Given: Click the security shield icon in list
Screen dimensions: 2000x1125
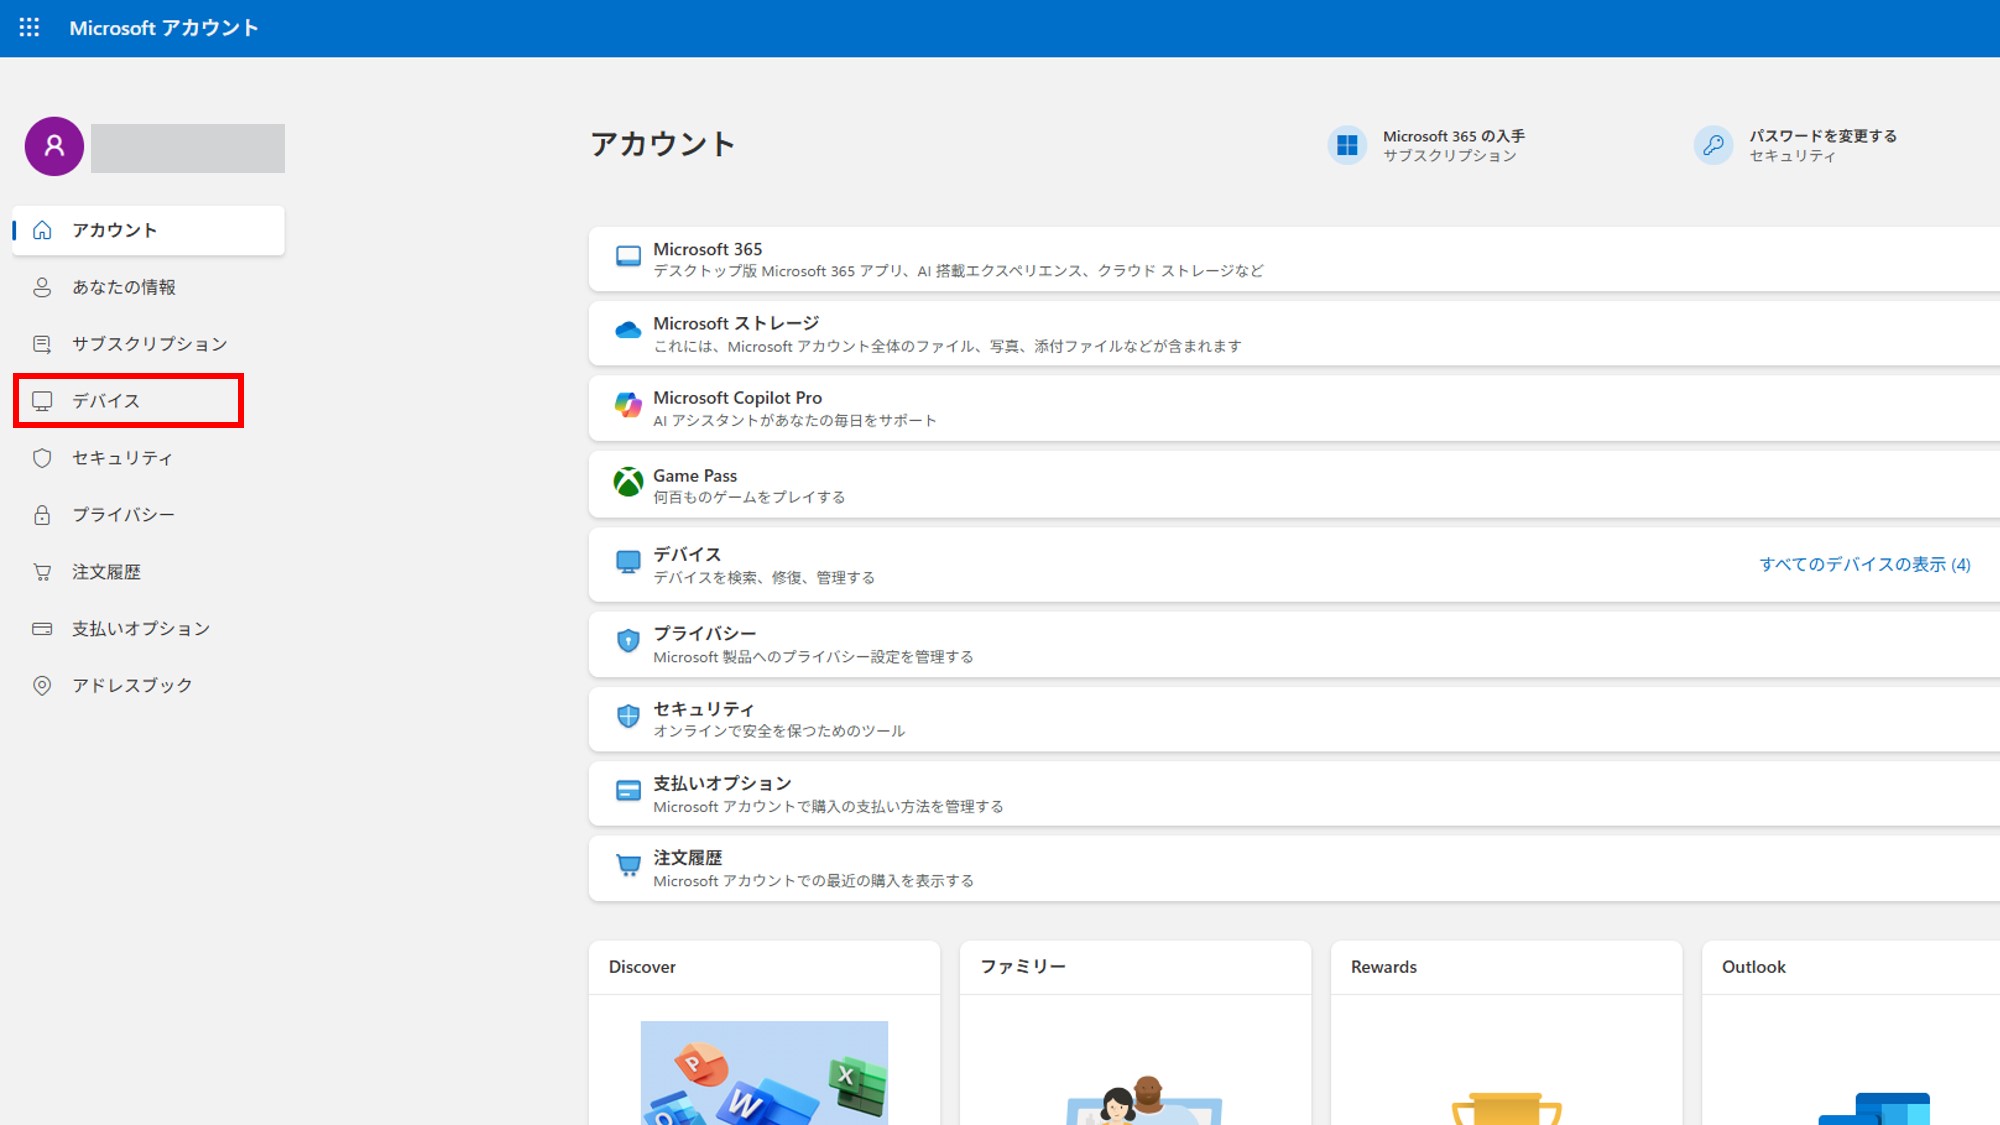Looking at the screenshot, I should [x=628, y=716].
